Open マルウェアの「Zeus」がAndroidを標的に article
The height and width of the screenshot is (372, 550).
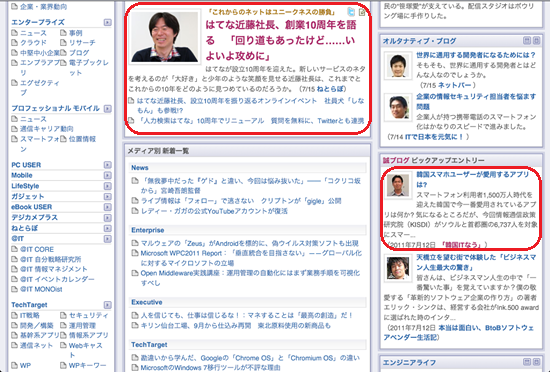250,243
